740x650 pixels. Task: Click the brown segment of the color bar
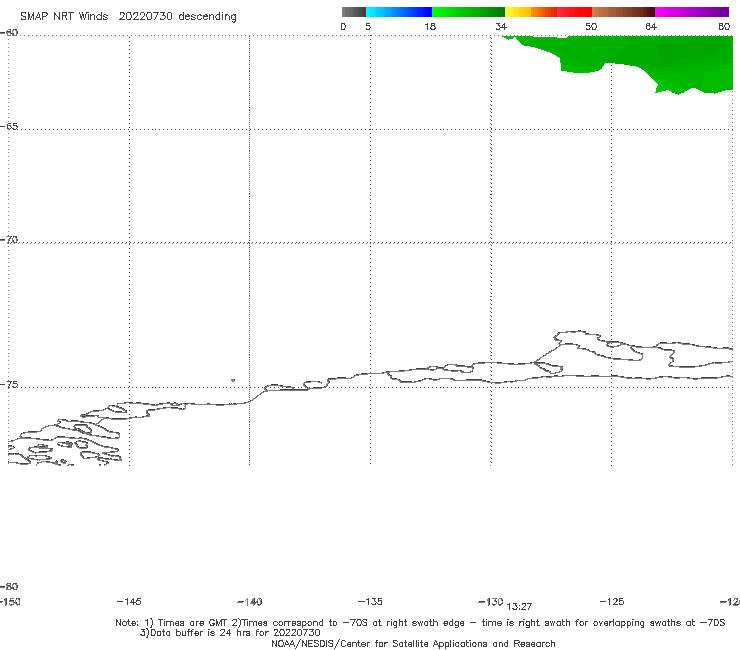[623, 12]
